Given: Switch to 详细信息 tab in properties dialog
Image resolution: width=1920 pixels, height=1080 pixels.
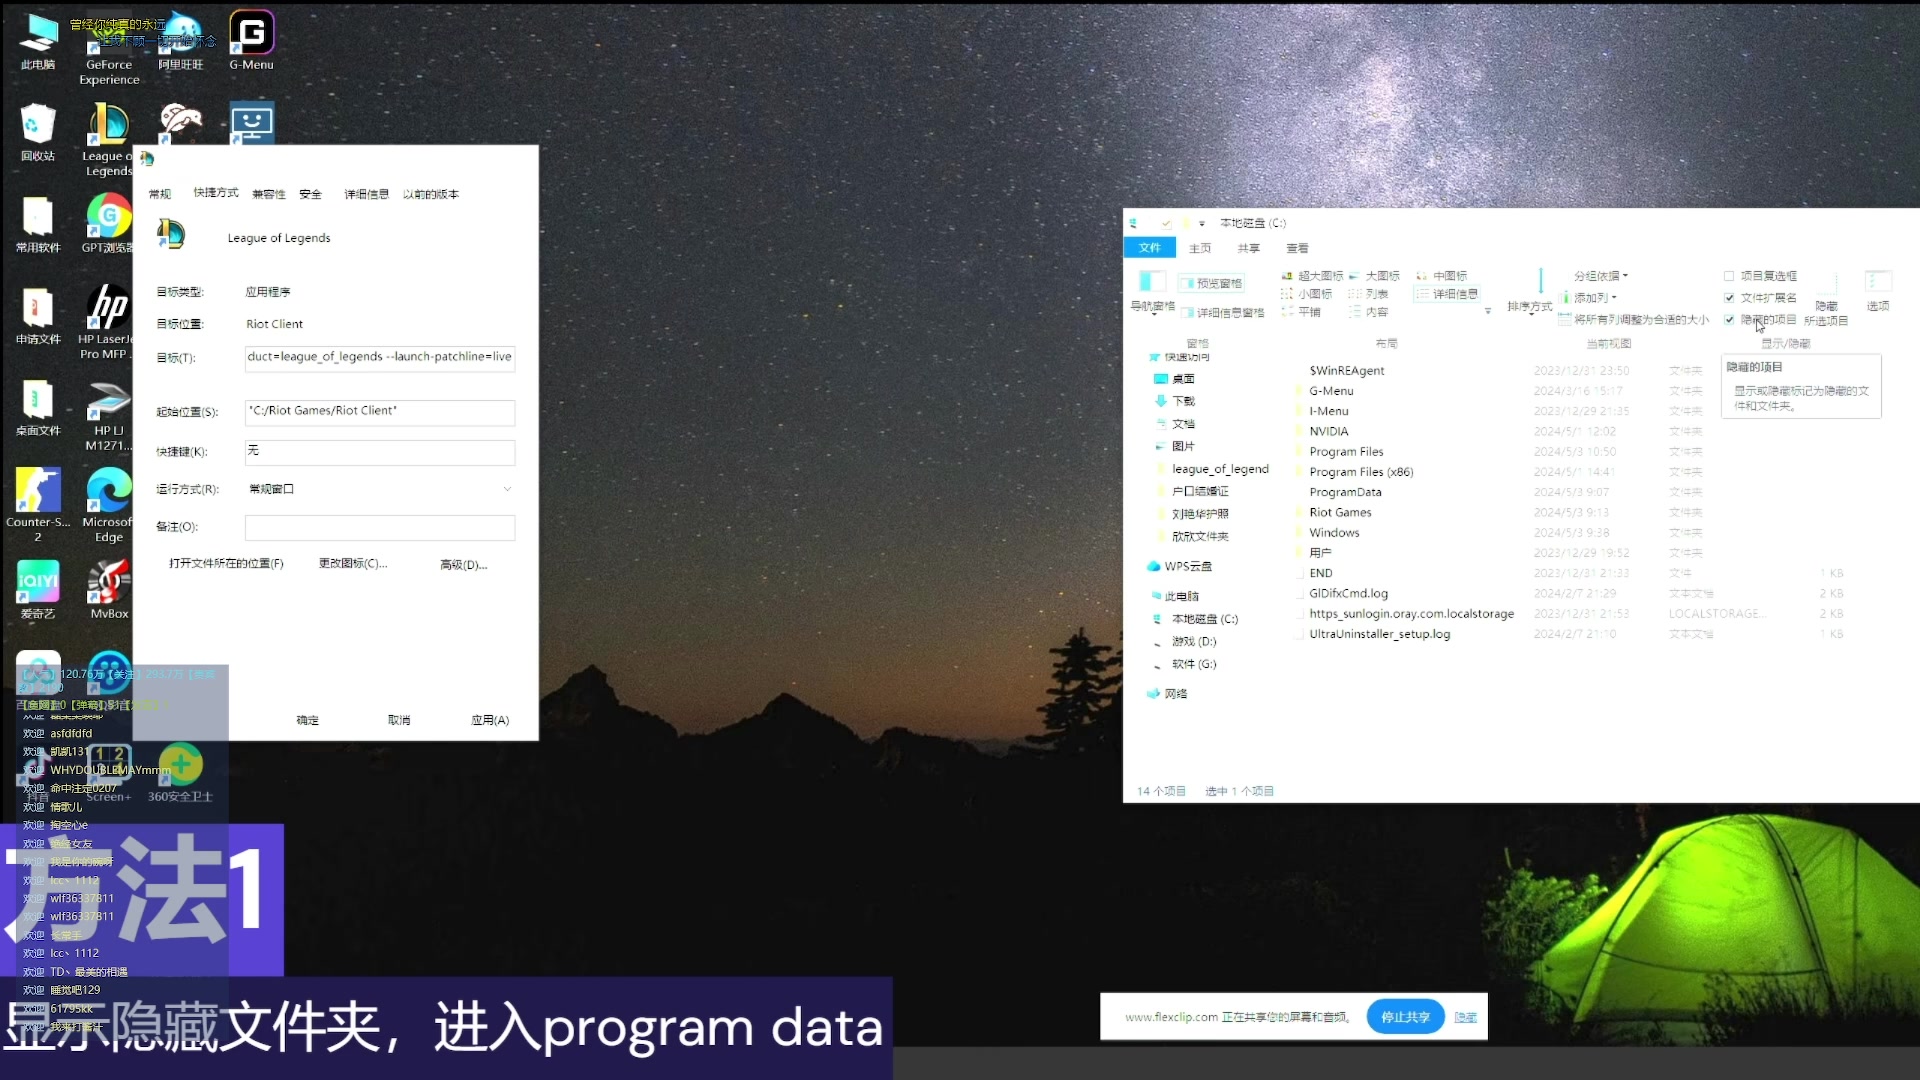Looking at the screenshot, I should pyautogui.click(x=367, y=194).
